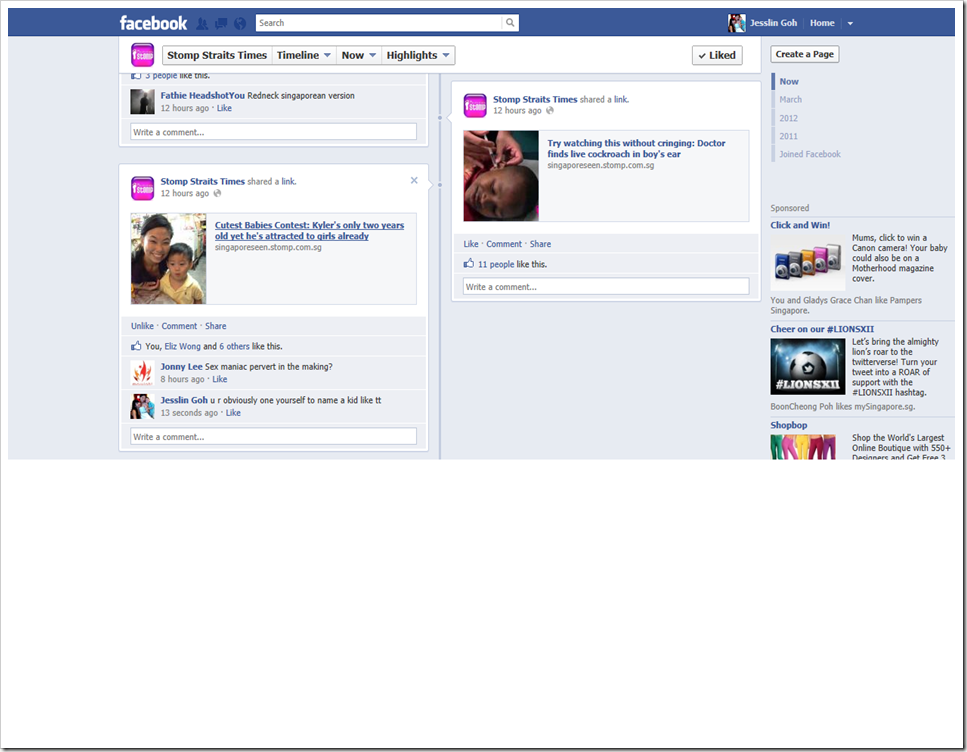Image resolution: width=967 pixels, height=752 pixels.
Task: Like the cockroach in ear post
Action: coord(471,244)
